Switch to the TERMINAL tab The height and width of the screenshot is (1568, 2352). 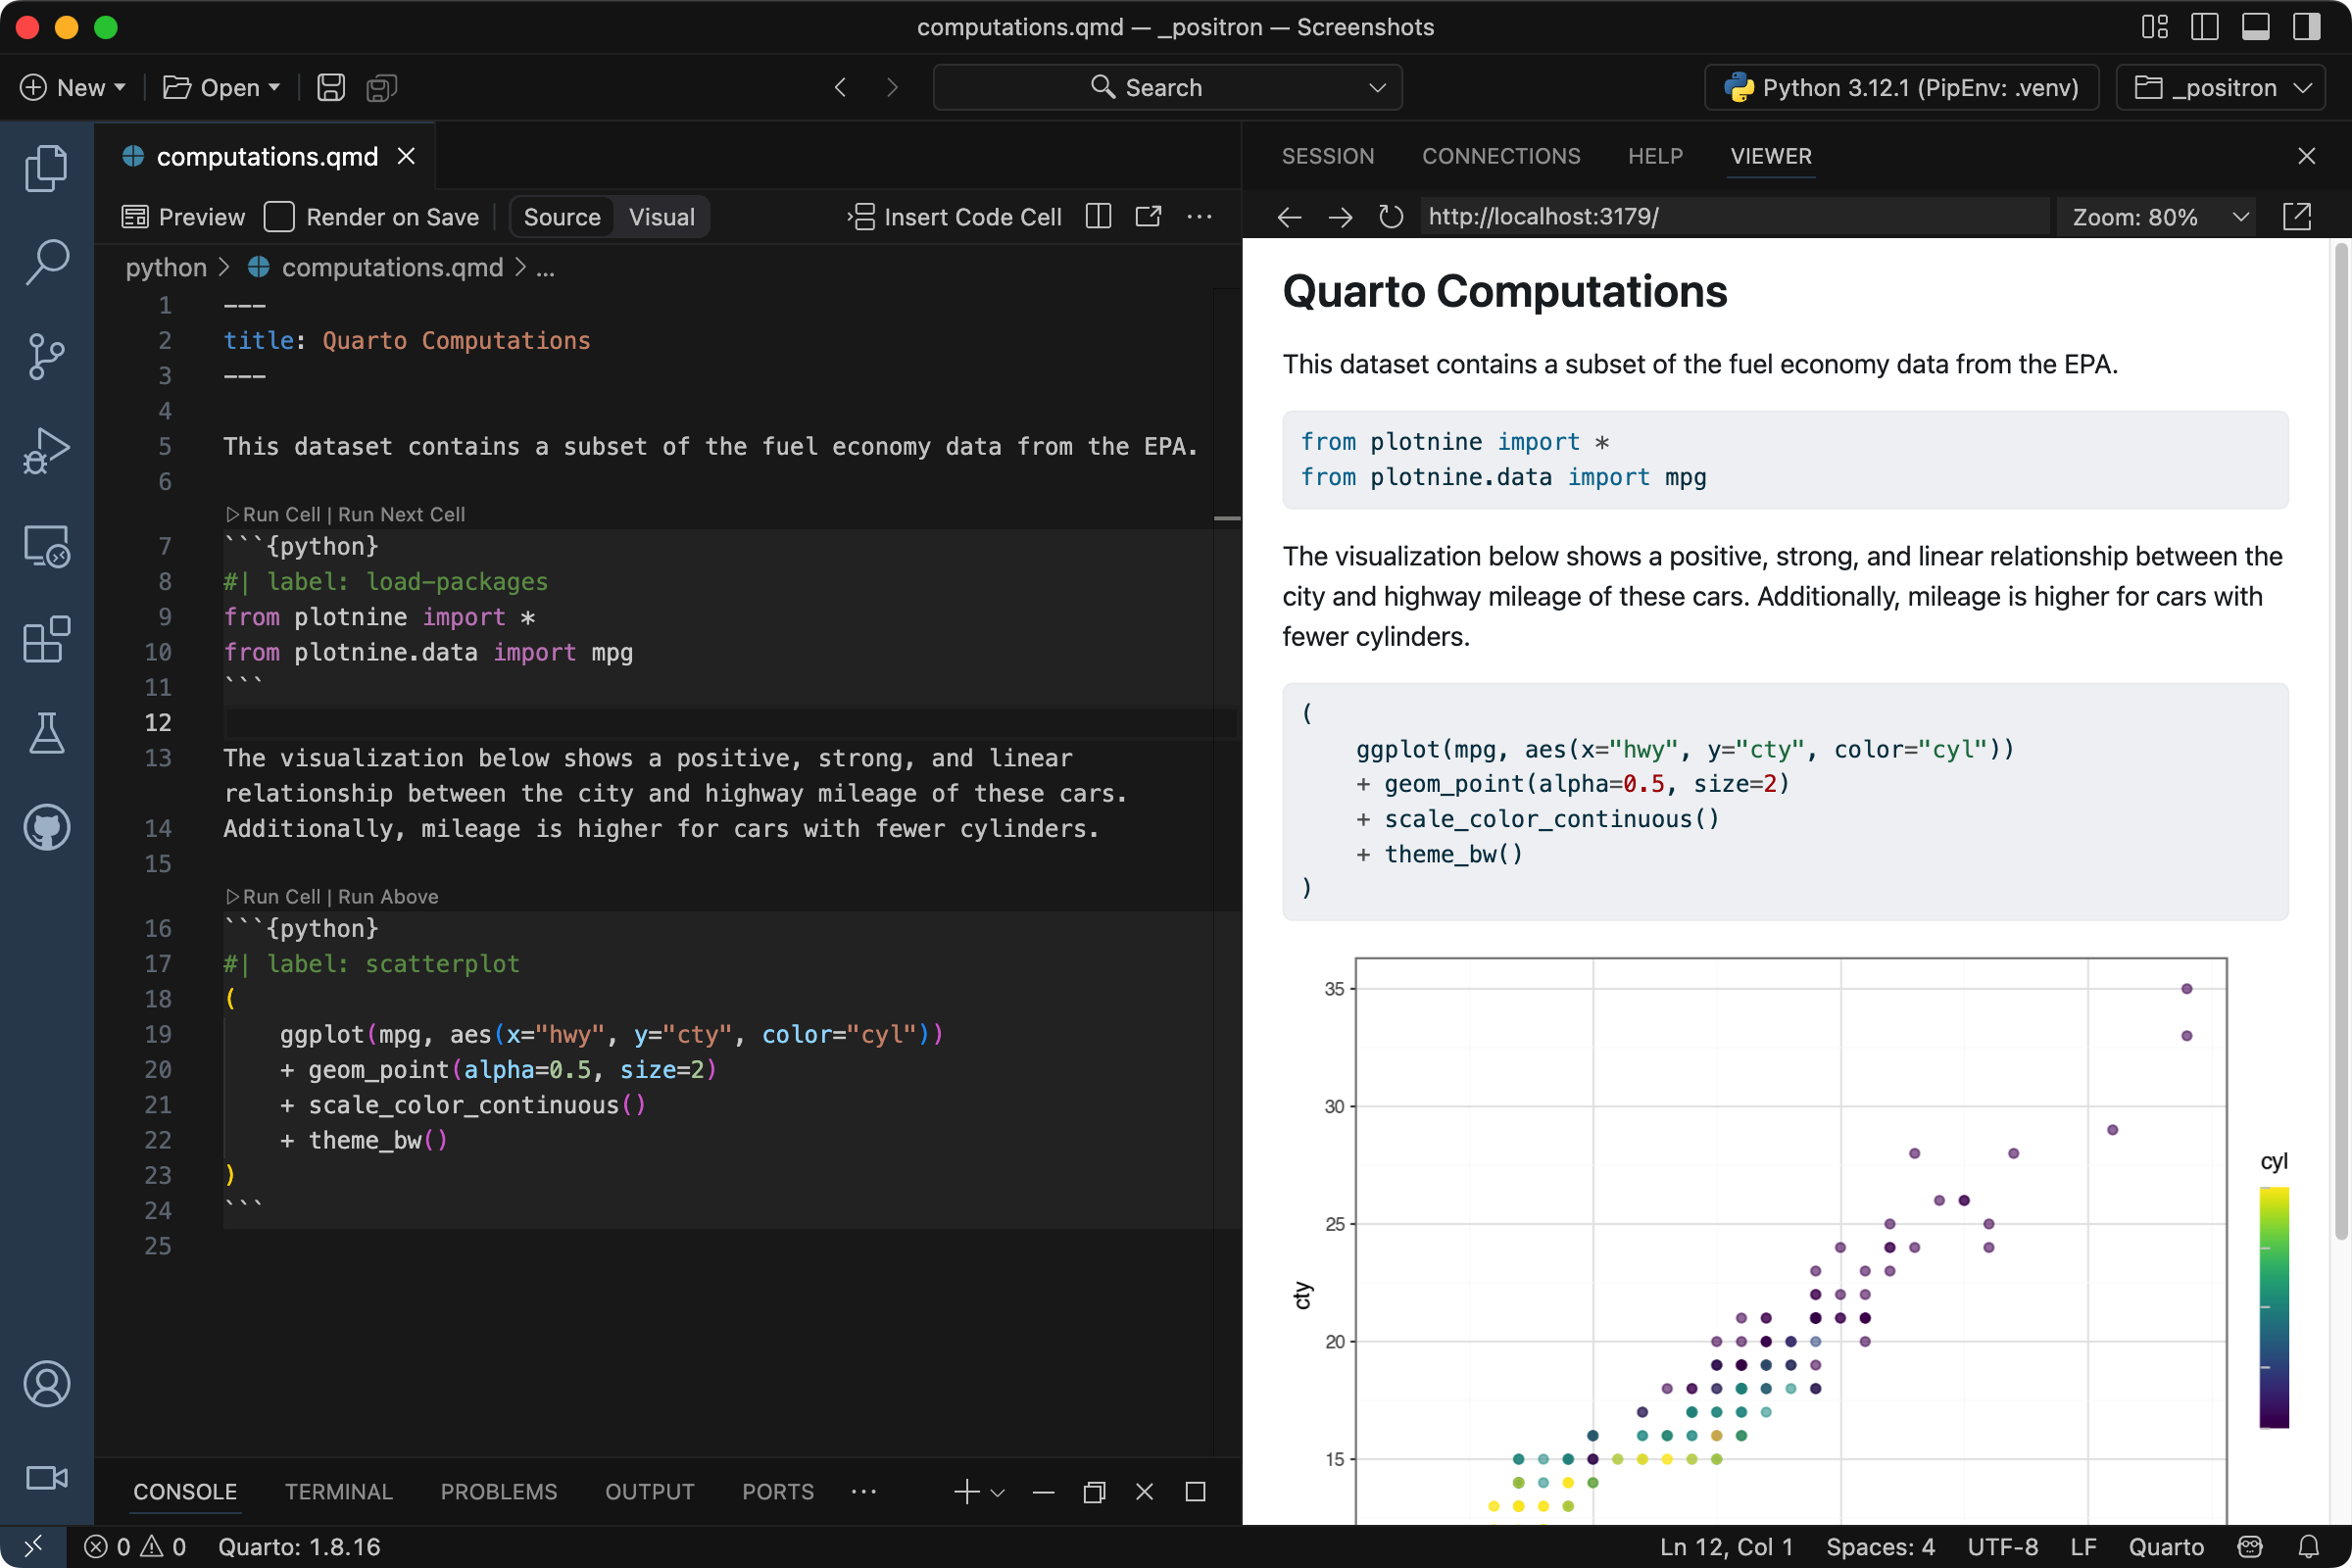click(338, 1491)
